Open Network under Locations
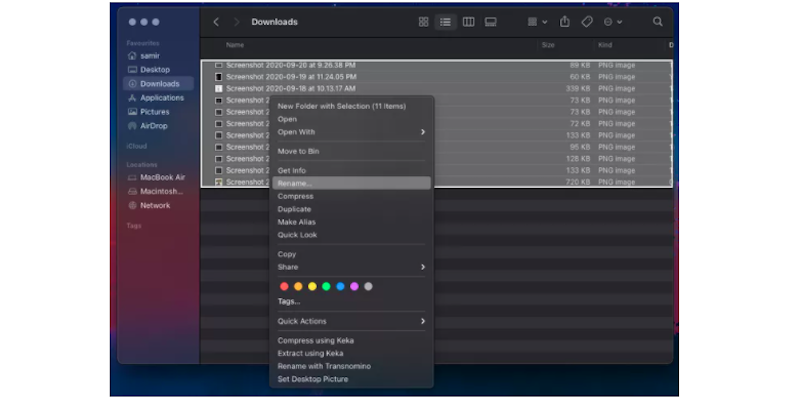The image size is (800, 401). tap(158, 205)
